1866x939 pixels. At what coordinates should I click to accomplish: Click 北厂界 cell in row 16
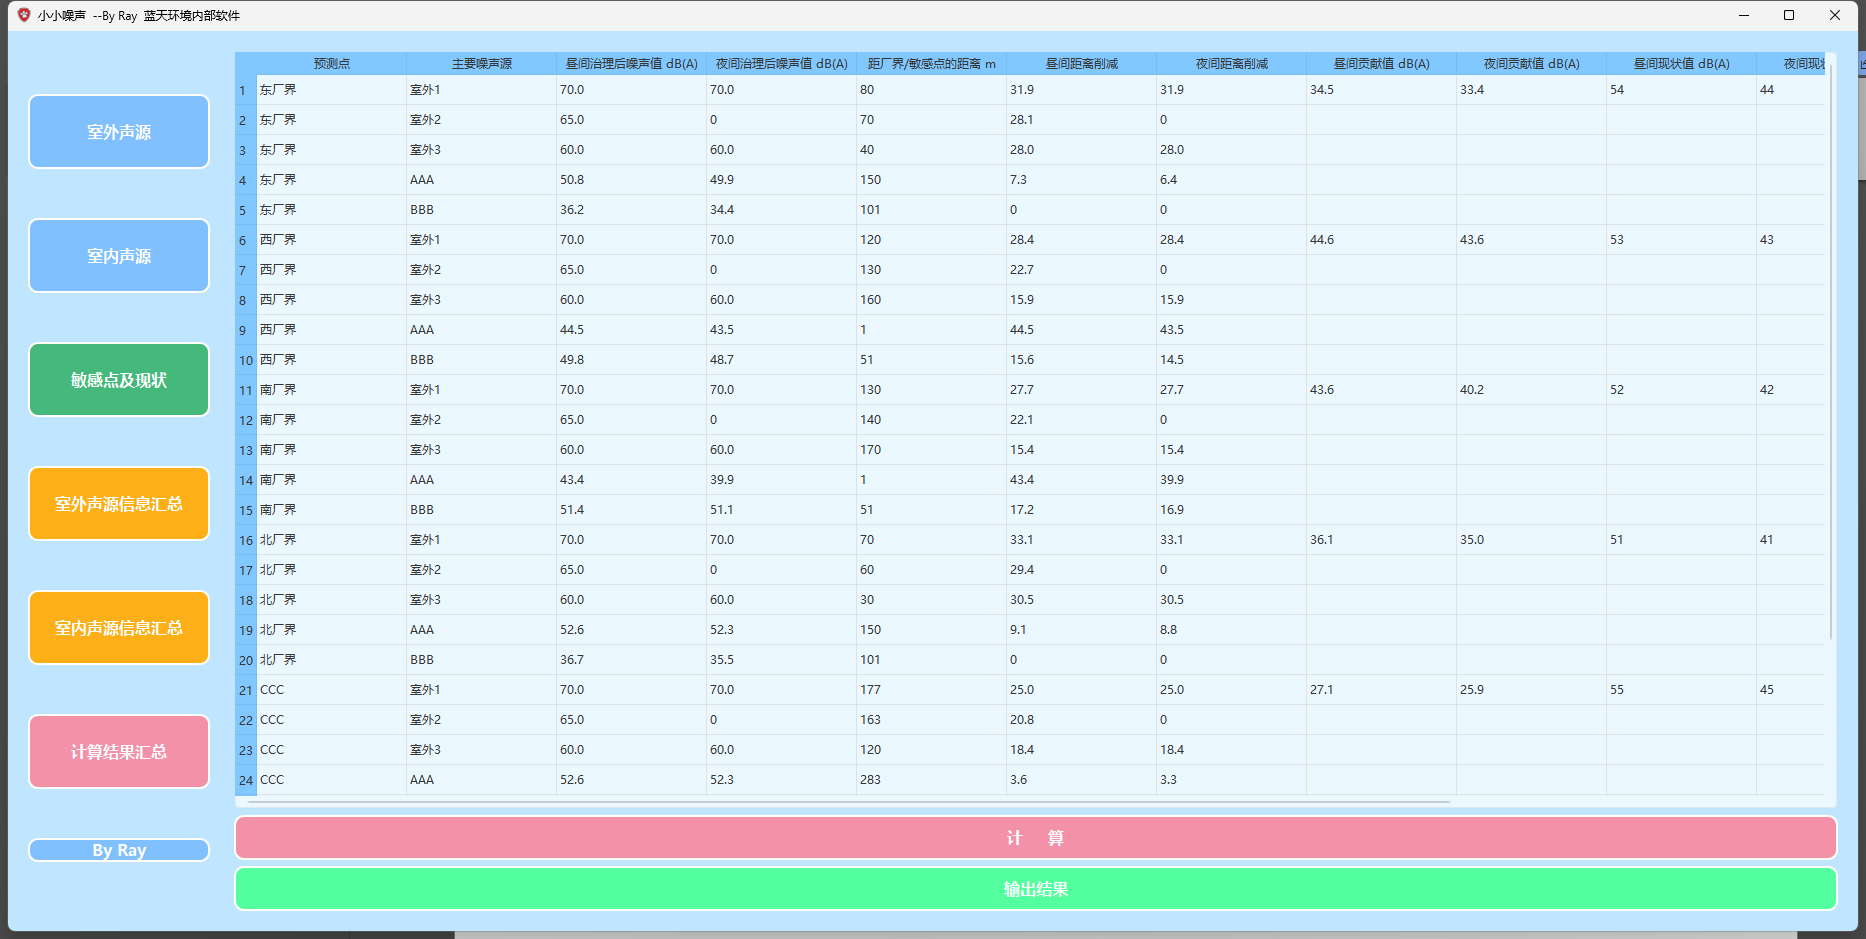[x=331, y=540]
